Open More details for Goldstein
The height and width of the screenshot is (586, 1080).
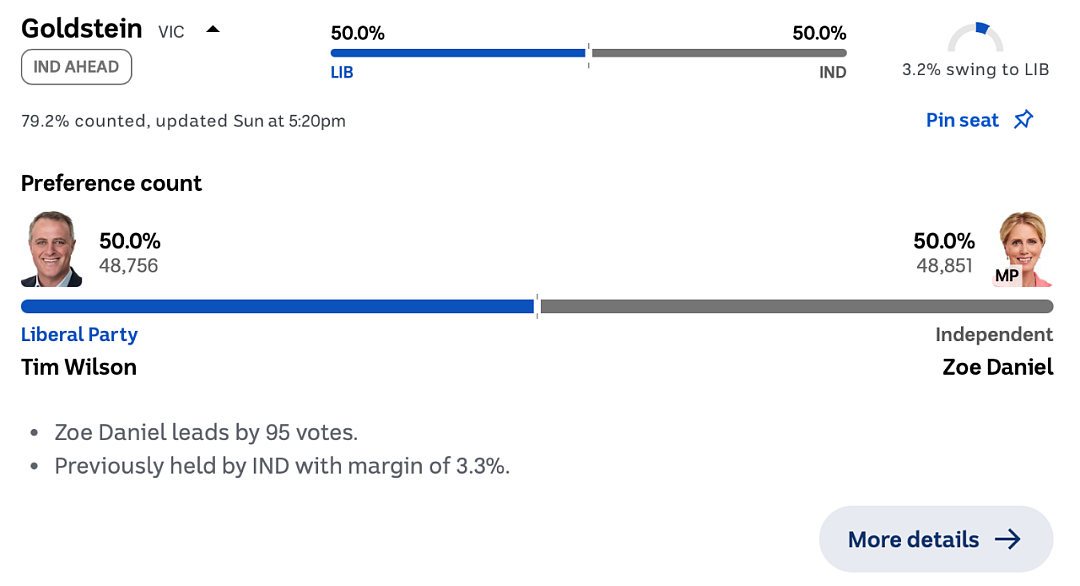coord(935,539)
